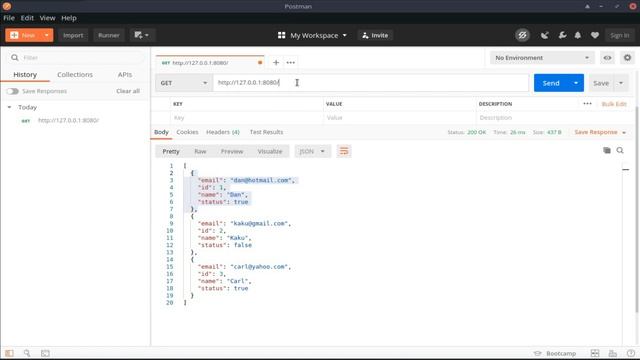Open tab options three-dot menu
The width and height of the screenshot is (640, 360).
pyautogui.click(x=291, y=62)
